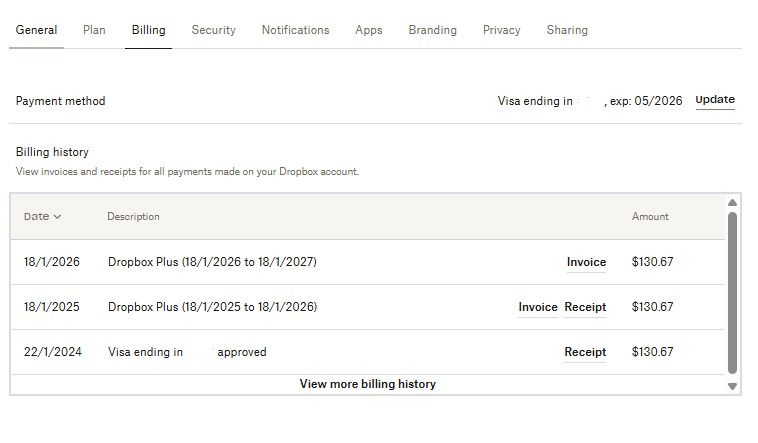
Task: Switch to the Plan tab
Action: 94,30
